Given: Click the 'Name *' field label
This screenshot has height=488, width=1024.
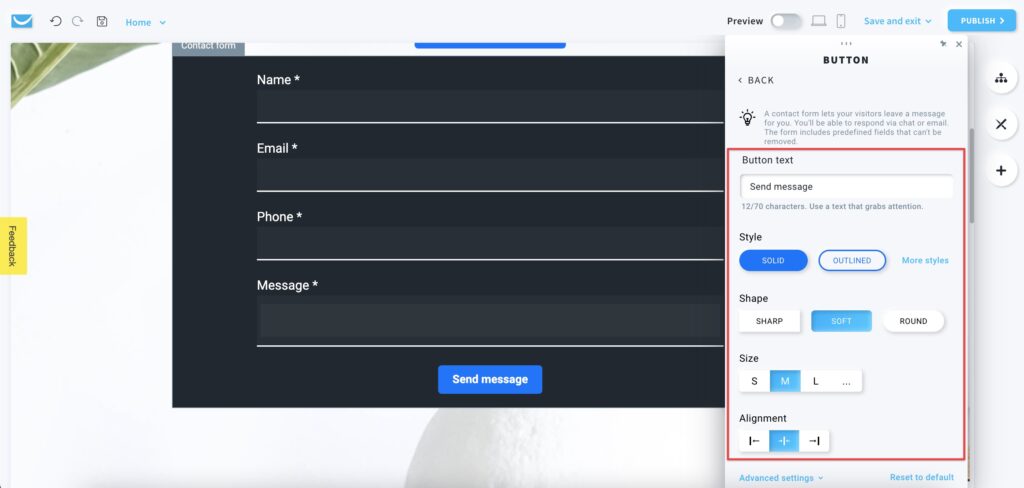Looking at the screenshot, I should tap(278, 80).
